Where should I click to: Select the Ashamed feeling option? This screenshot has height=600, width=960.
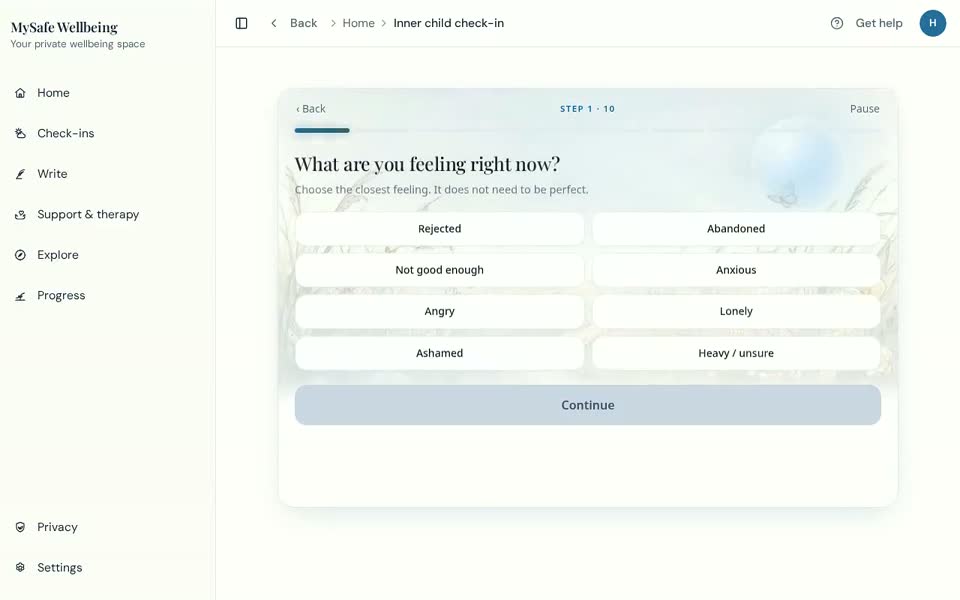tap(440, 353)
